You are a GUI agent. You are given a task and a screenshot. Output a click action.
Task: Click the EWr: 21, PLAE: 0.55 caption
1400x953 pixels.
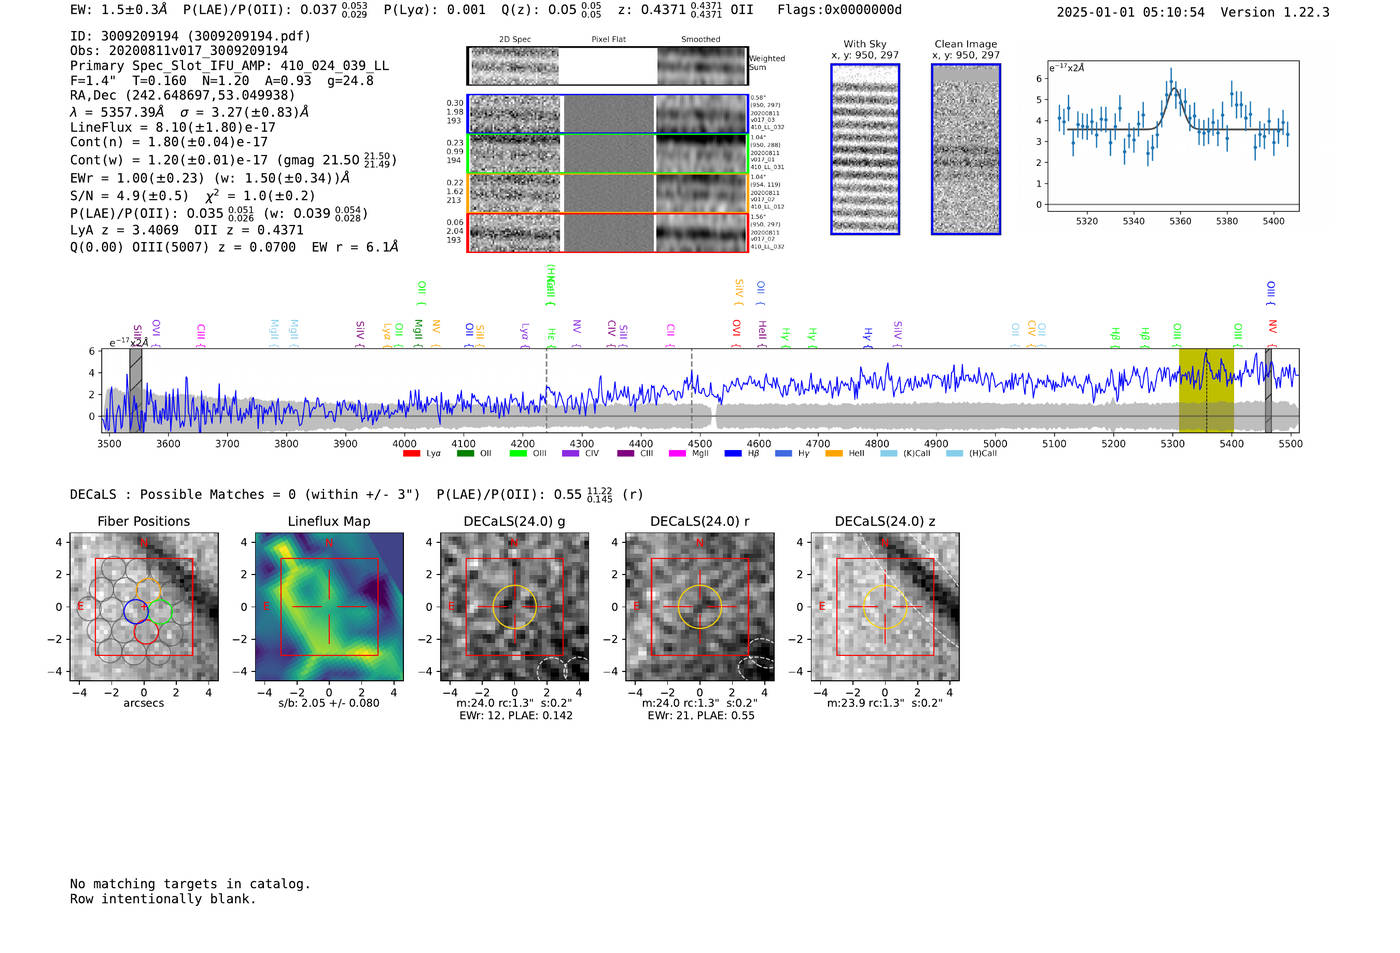coord(701,716)
